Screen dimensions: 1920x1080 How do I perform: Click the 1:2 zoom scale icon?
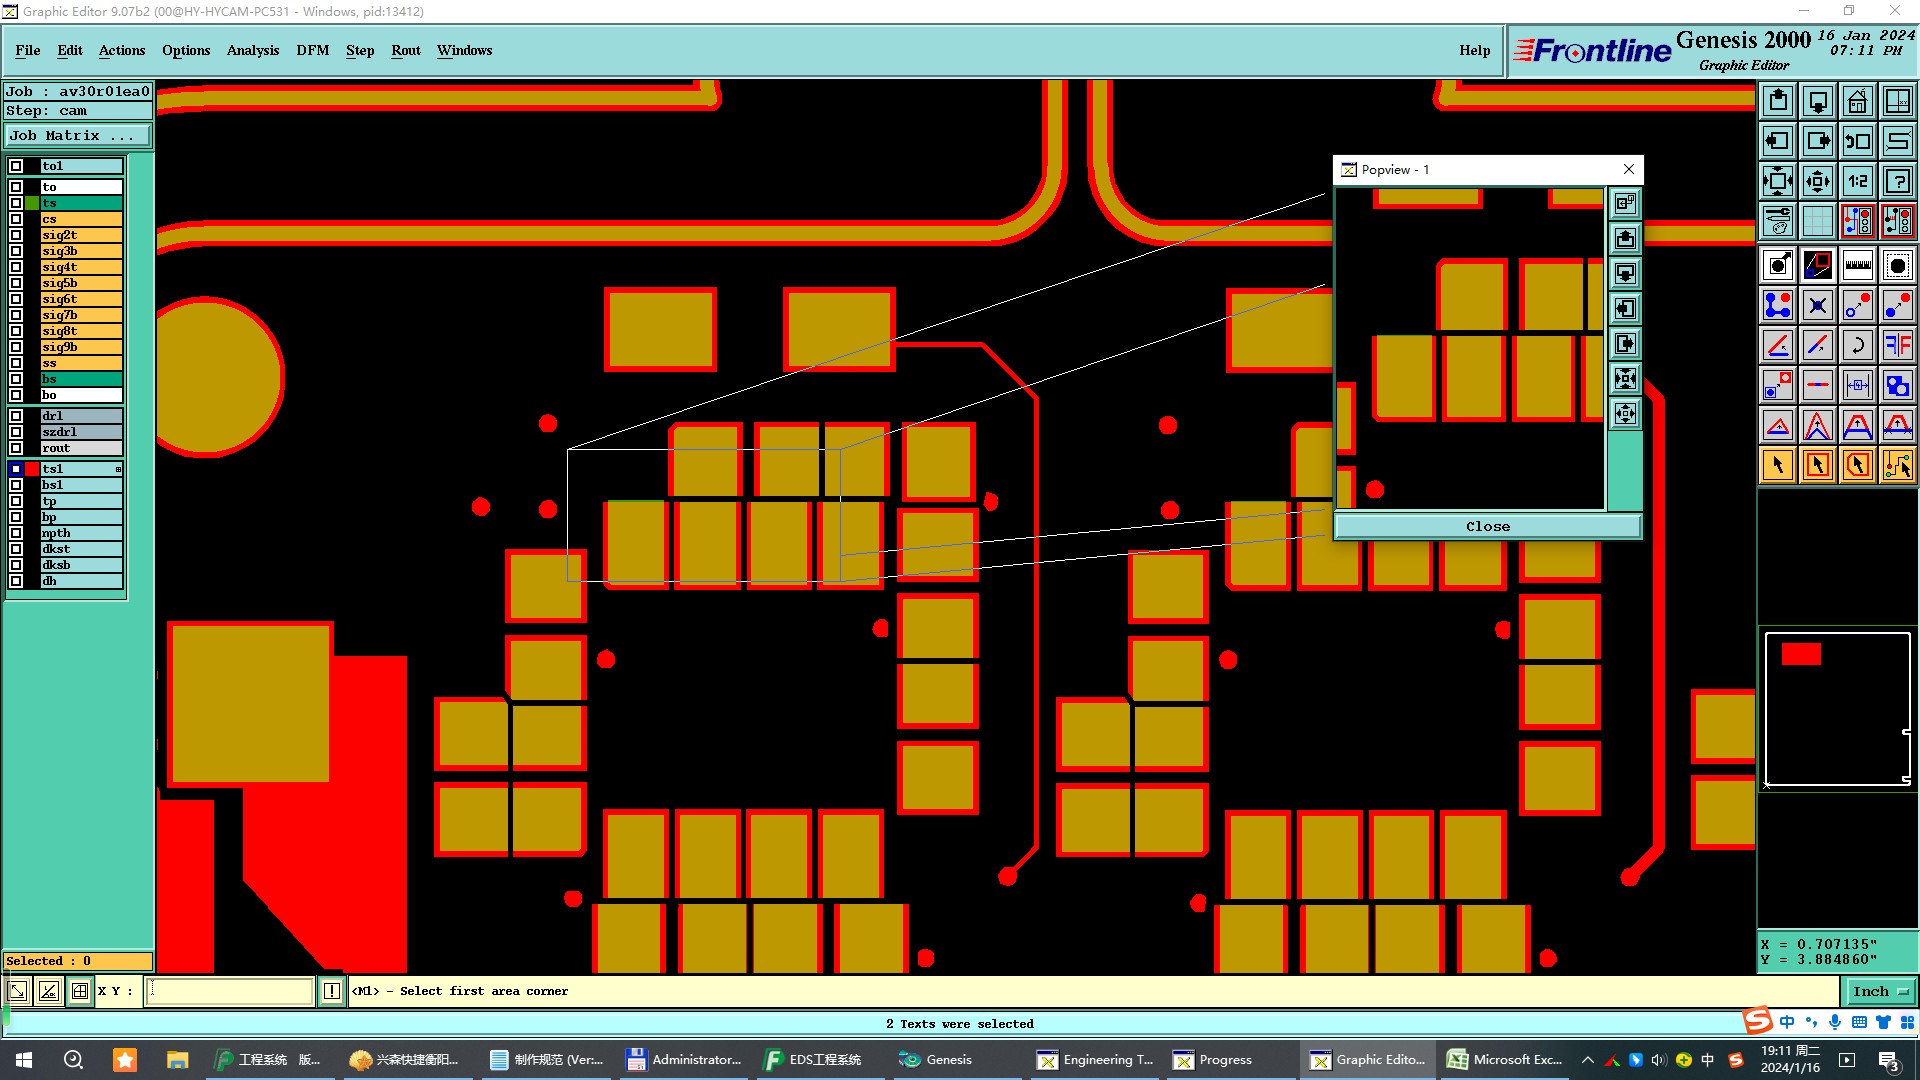point(1857,181)
